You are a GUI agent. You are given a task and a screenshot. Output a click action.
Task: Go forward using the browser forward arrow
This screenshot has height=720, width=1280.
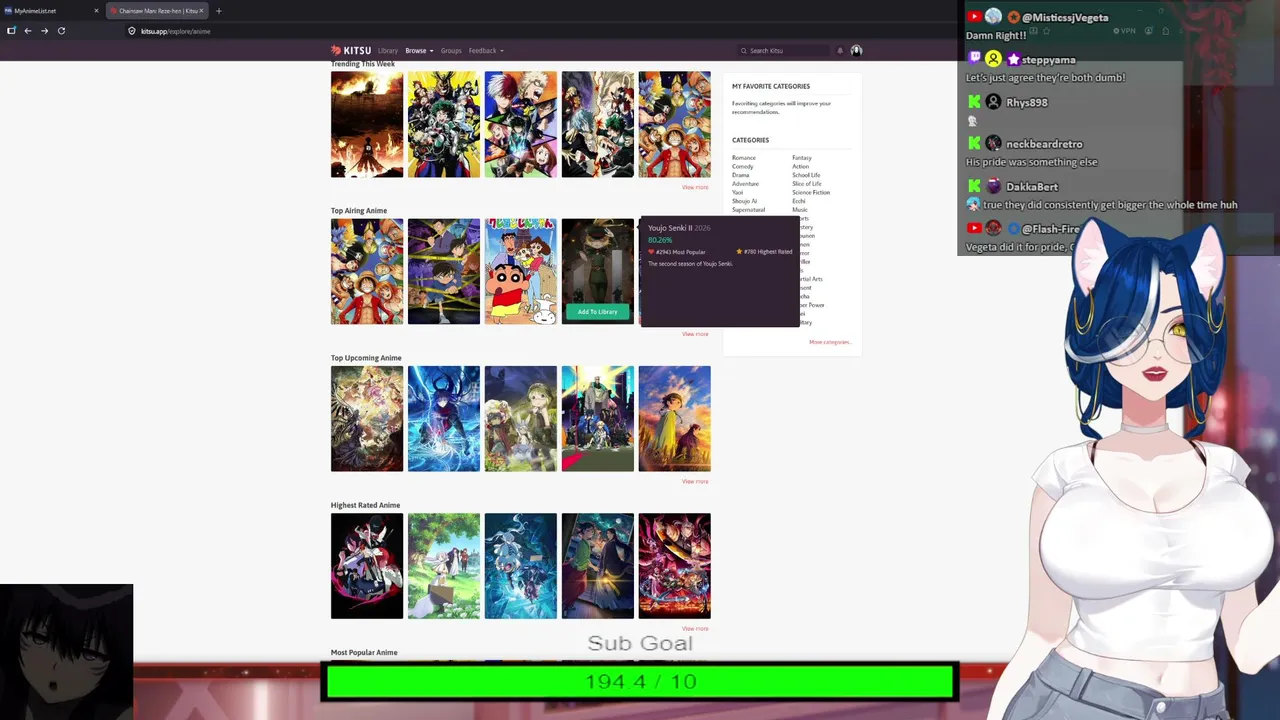(44, 31)
